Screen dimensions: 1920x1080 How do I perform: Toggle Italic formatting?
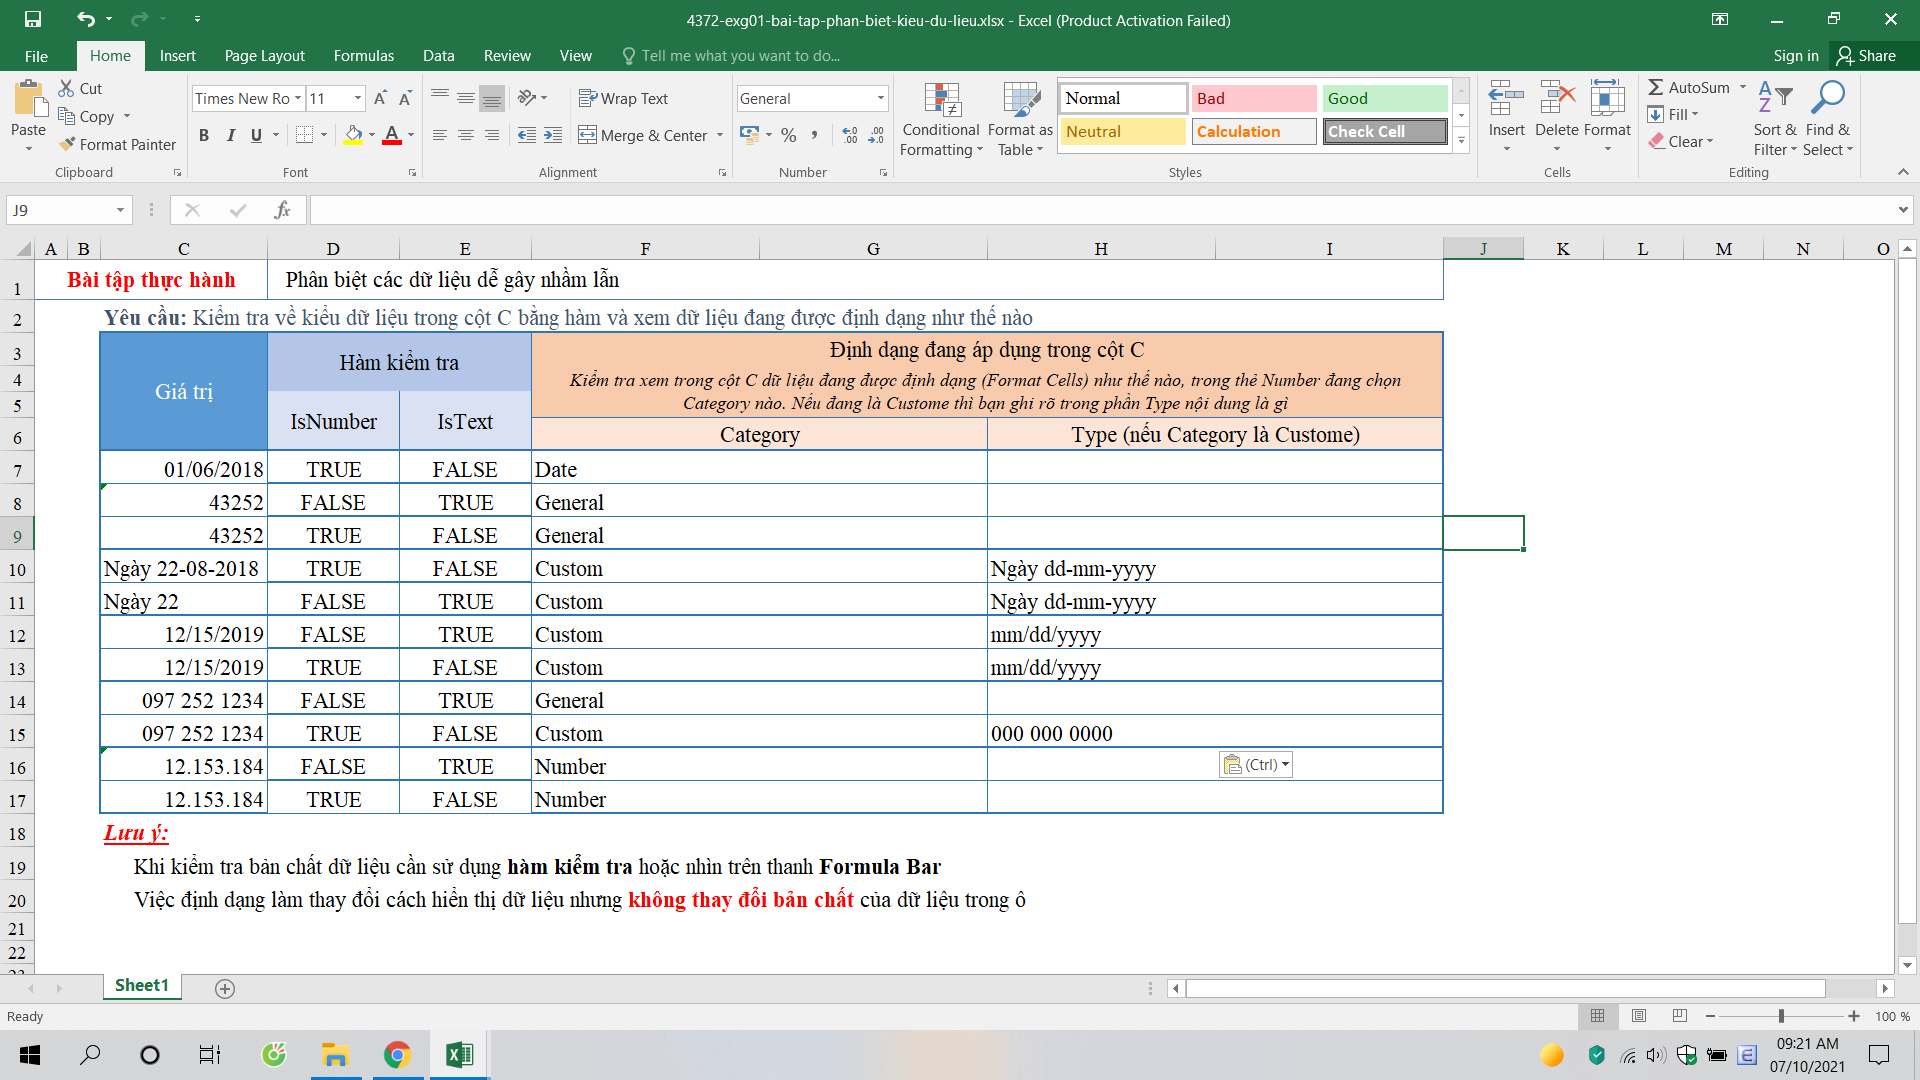click(231, 135)
